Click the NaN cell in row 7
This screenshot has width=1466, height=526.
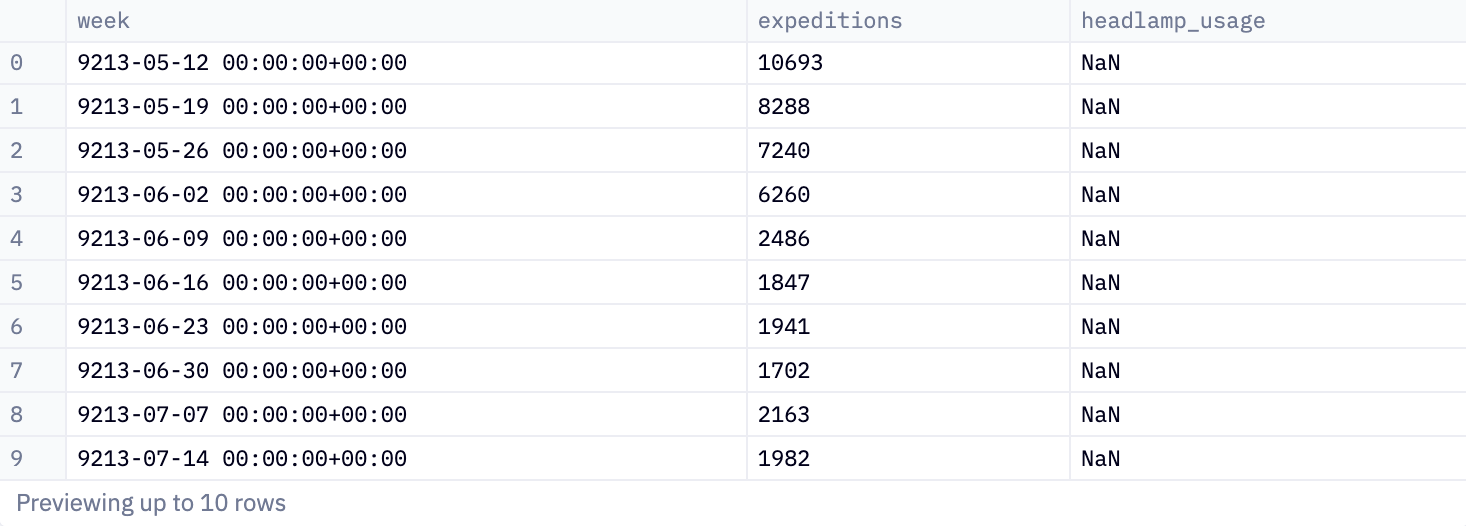[1100, 371]
